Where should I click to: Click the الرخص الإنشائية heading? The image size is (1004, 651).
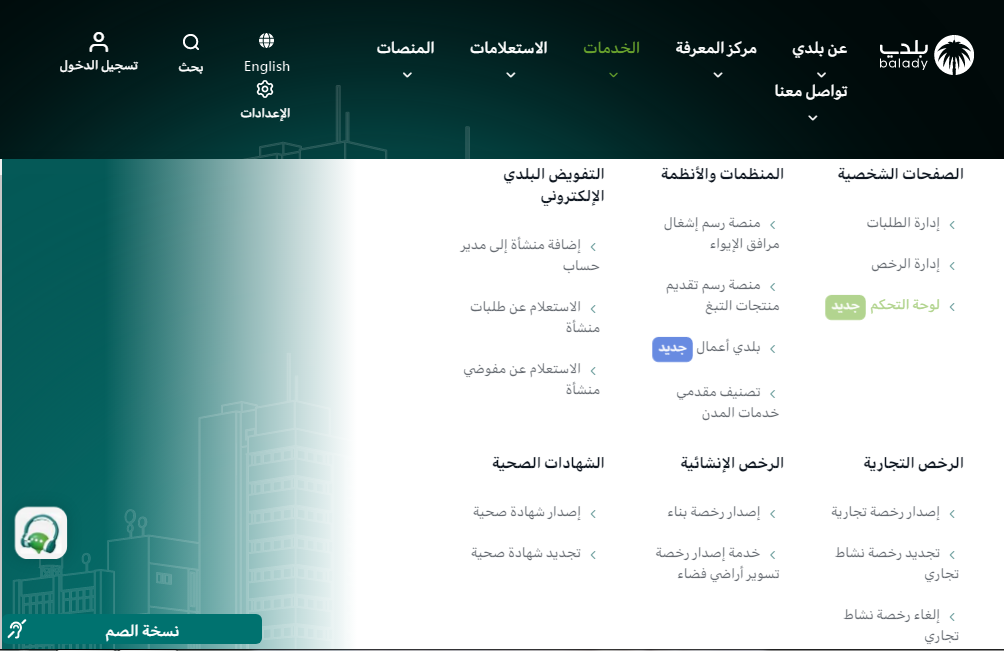click(732, 463)
